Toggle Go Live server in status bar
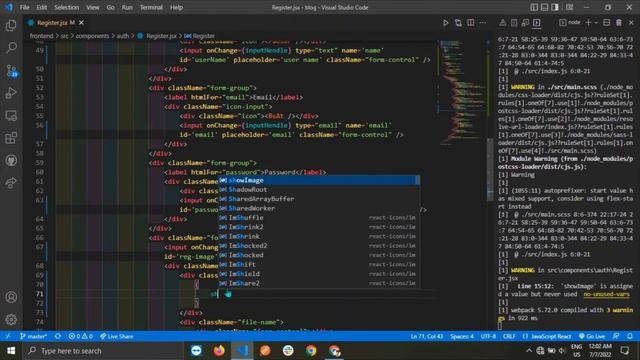This screenshot has height=360, width=640. pos(592,336)
